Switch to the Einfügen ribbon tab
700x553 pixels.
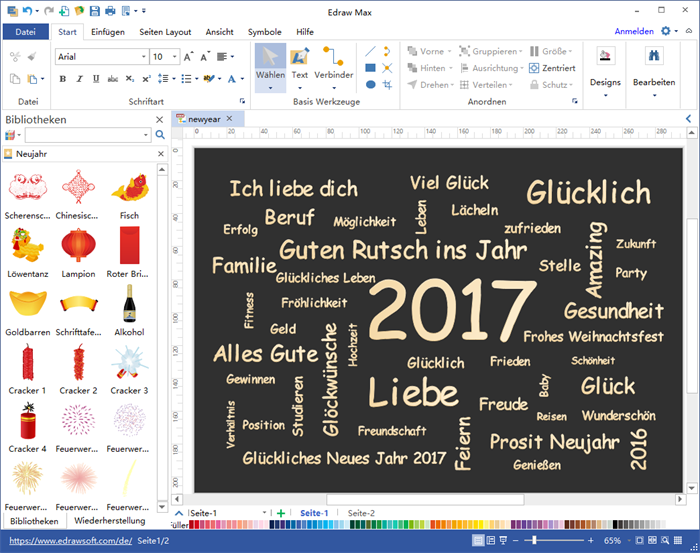point(108,32)
